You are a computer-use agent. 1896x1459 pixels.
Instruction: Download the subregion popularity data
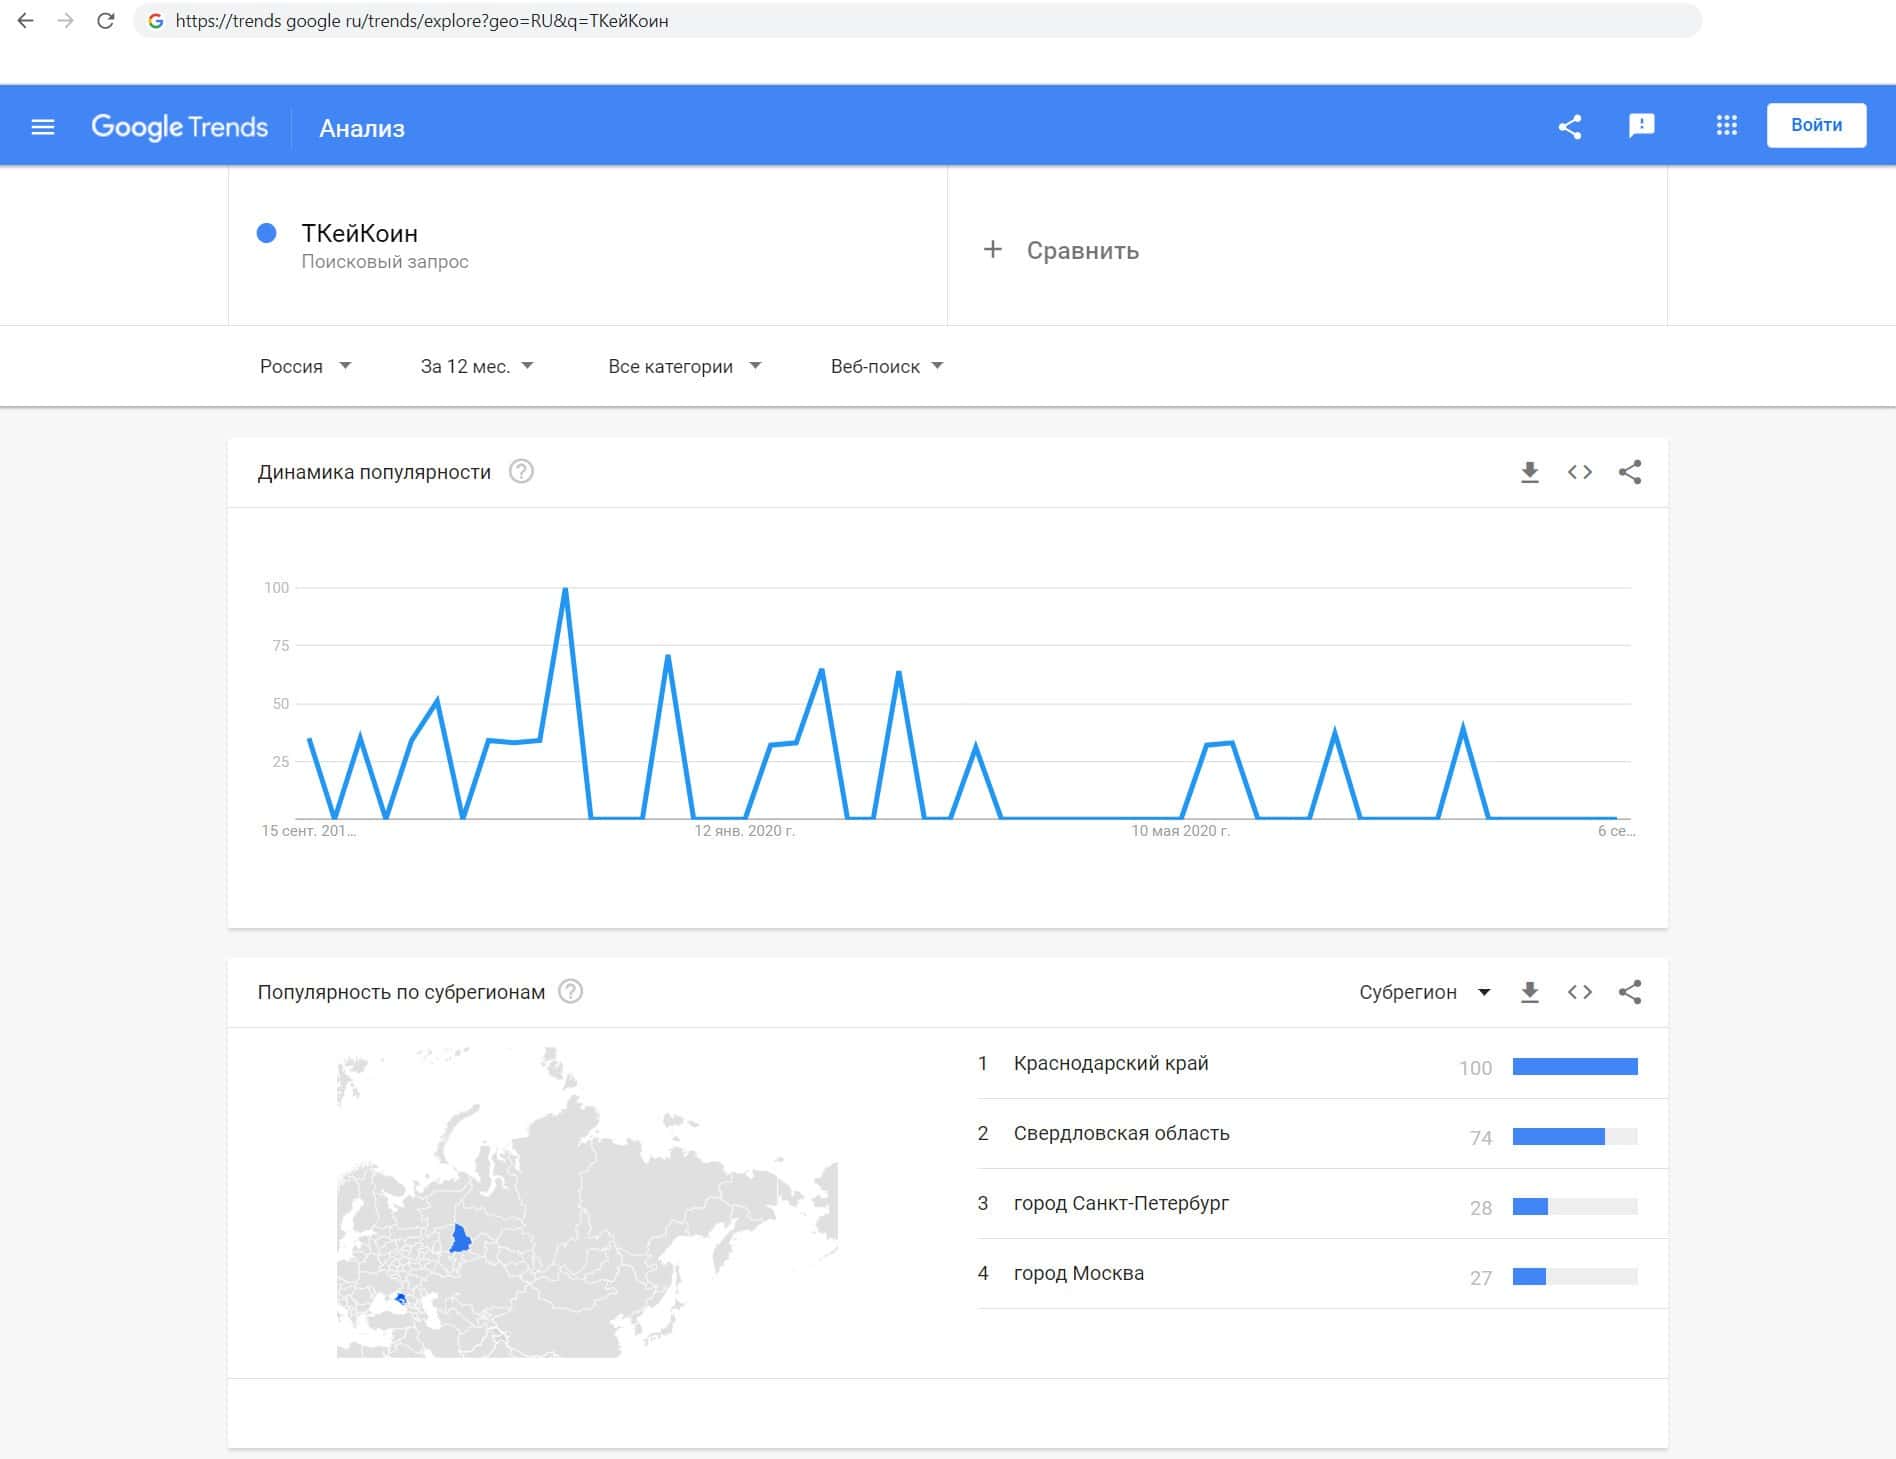[x=1529, y=992]
